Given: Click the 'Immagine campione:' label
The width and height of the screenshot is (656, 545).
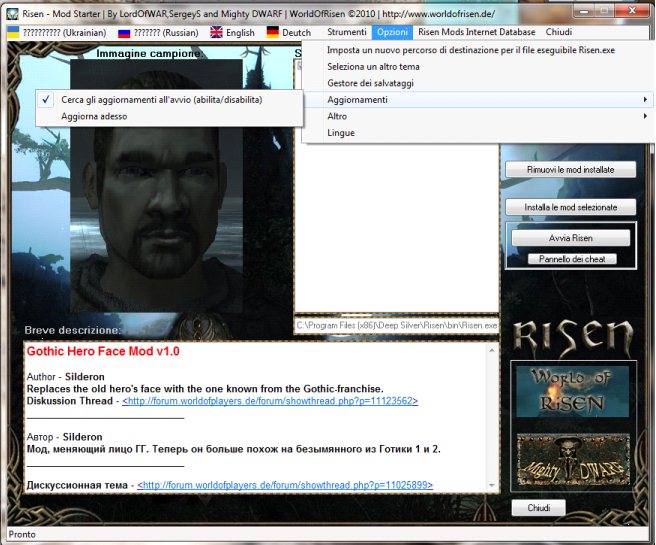Looking at the screenshot, I should (x=149, y=54).
